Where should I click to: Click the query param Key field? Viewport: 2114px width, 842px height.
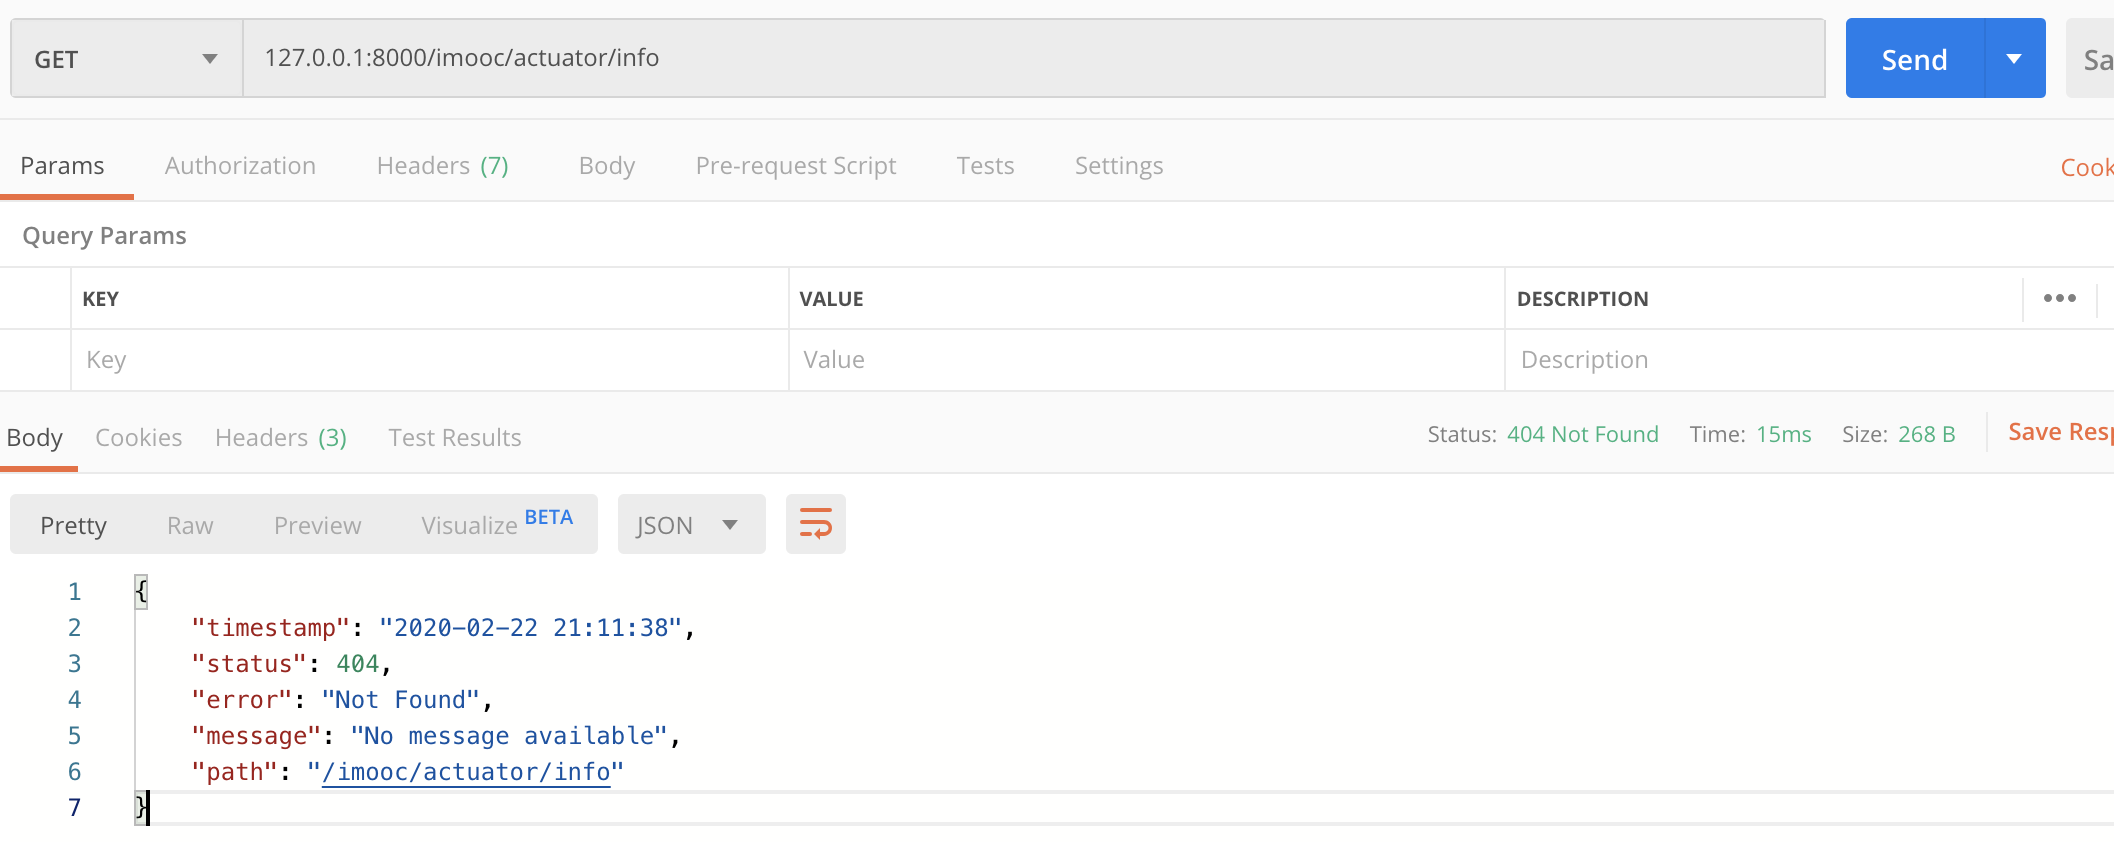point(430,360)
